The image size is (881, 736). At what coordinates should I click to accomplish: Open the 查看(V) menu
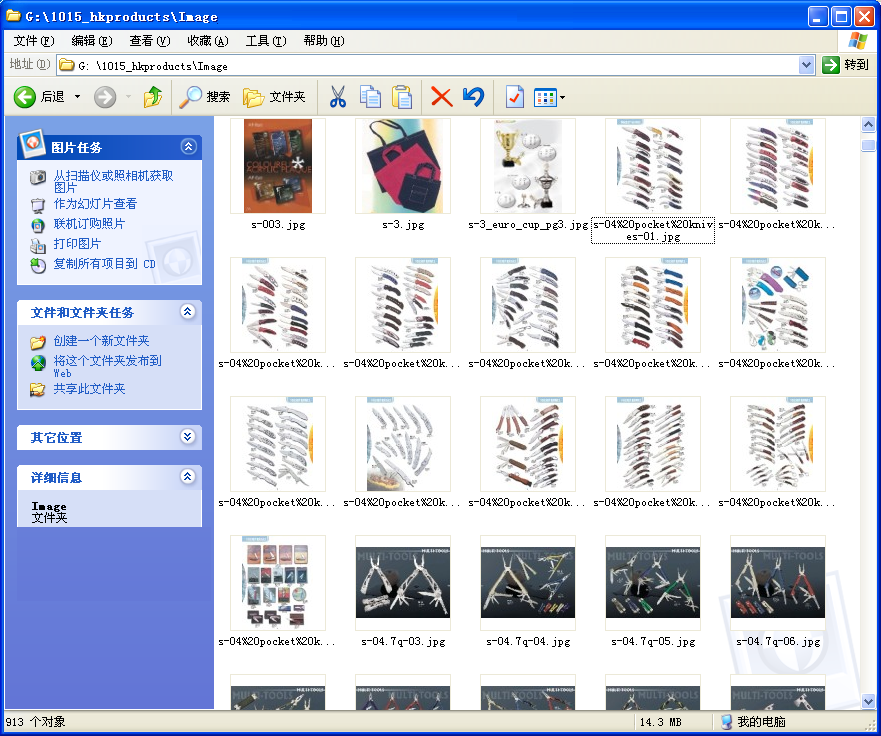click(x=149, y=40)
